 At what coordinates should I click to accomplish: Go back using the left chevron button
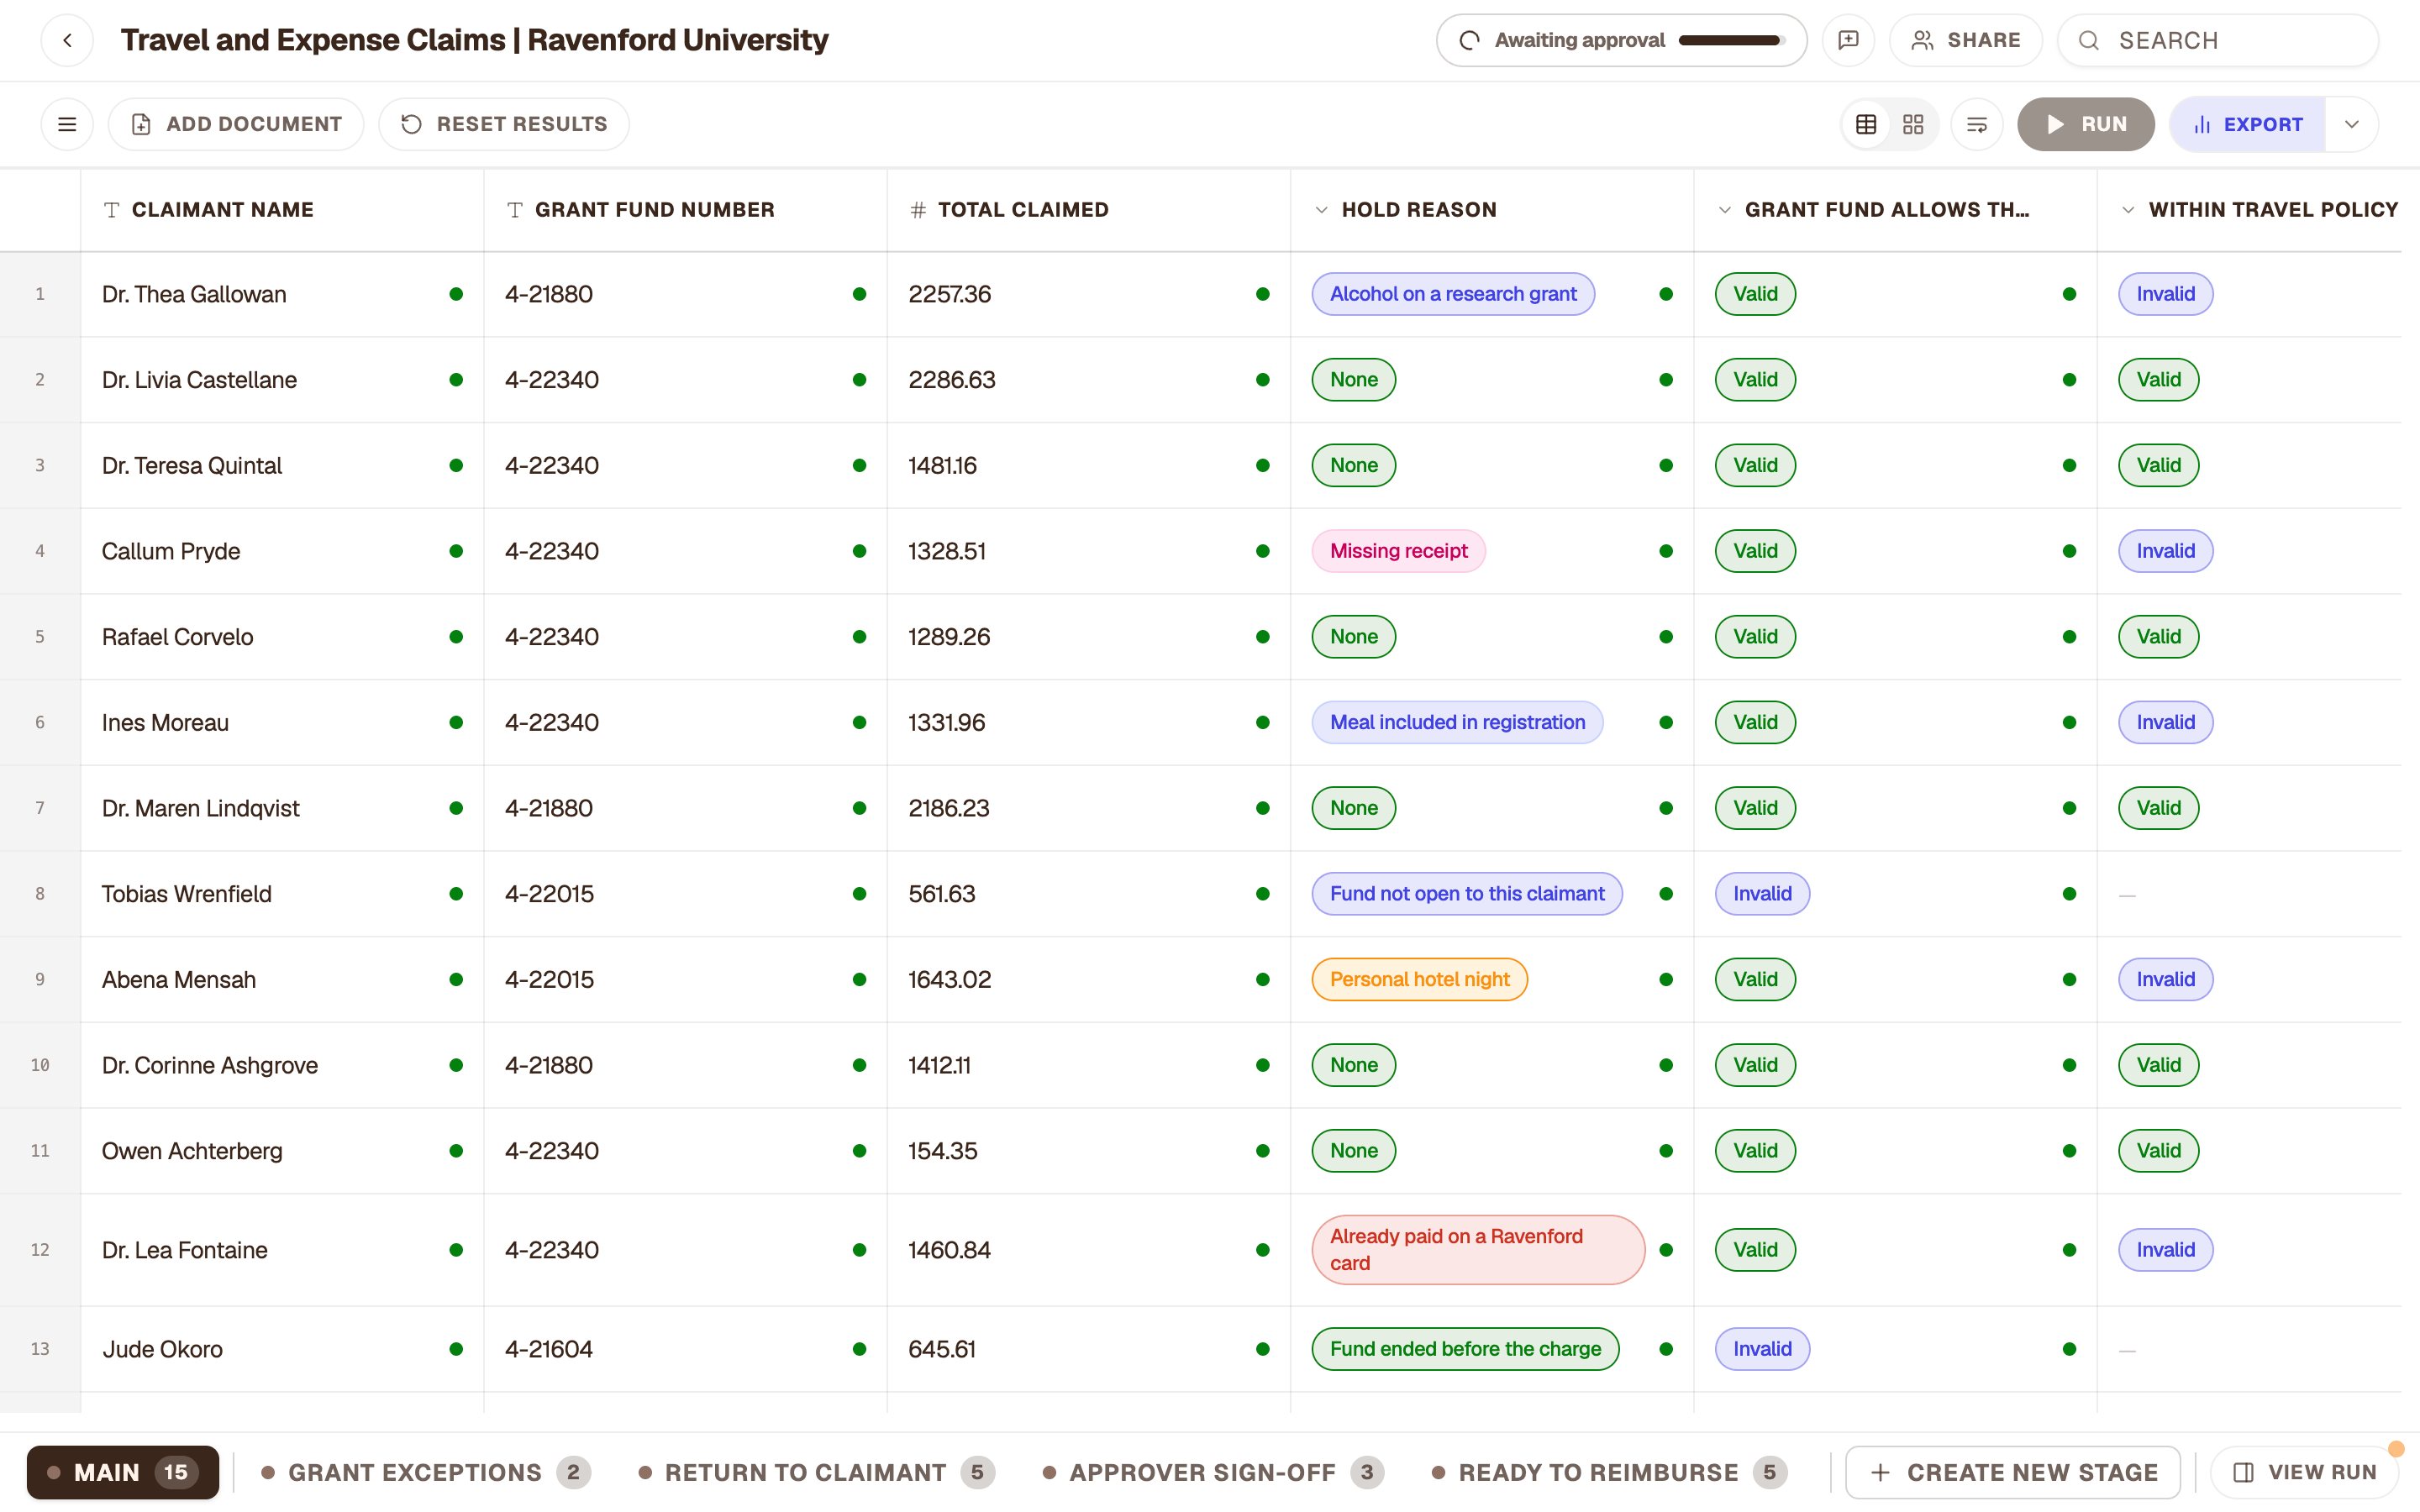click(67, 40)
